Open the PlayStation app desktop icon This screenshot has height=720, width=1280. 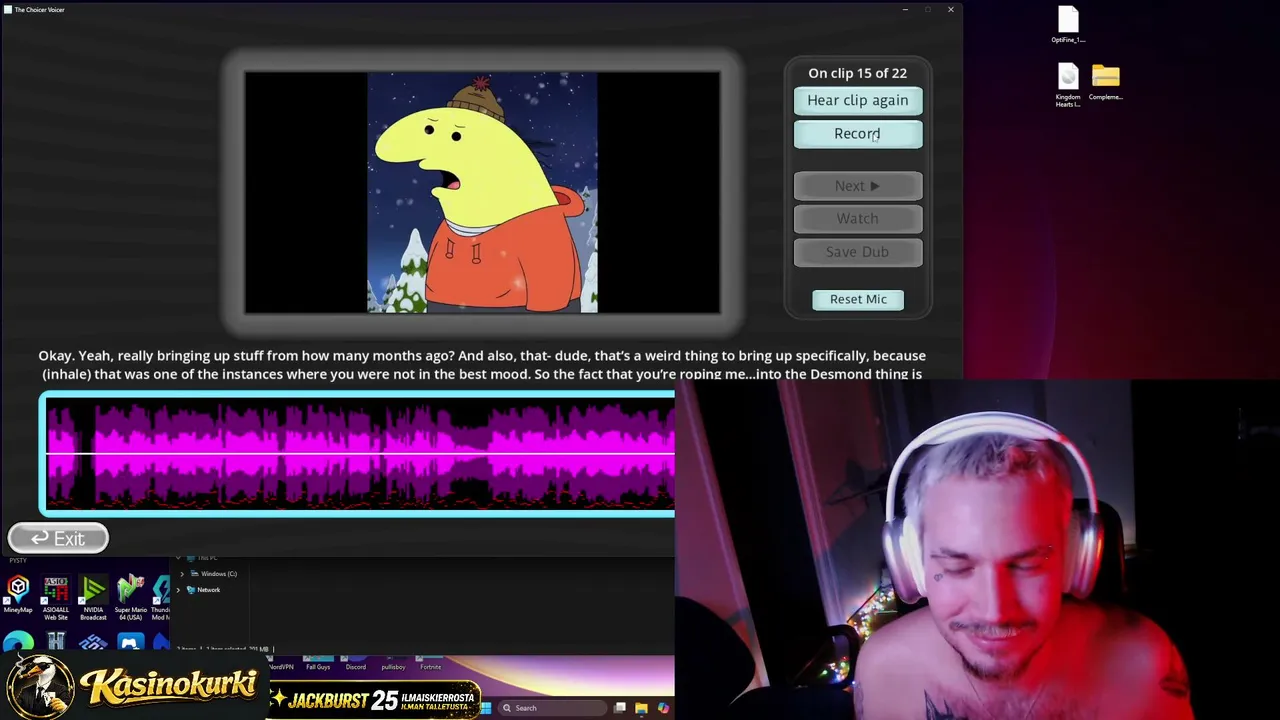(129, 643)
